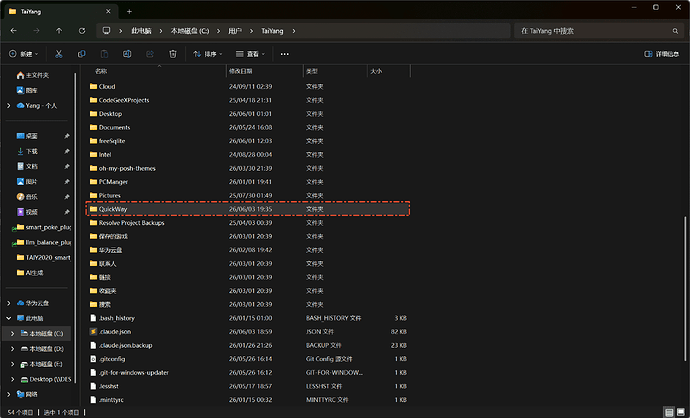Go up one folder level arrow
Image resolution: width=690 pixels, height=418 pixels.
pos(59,31)
